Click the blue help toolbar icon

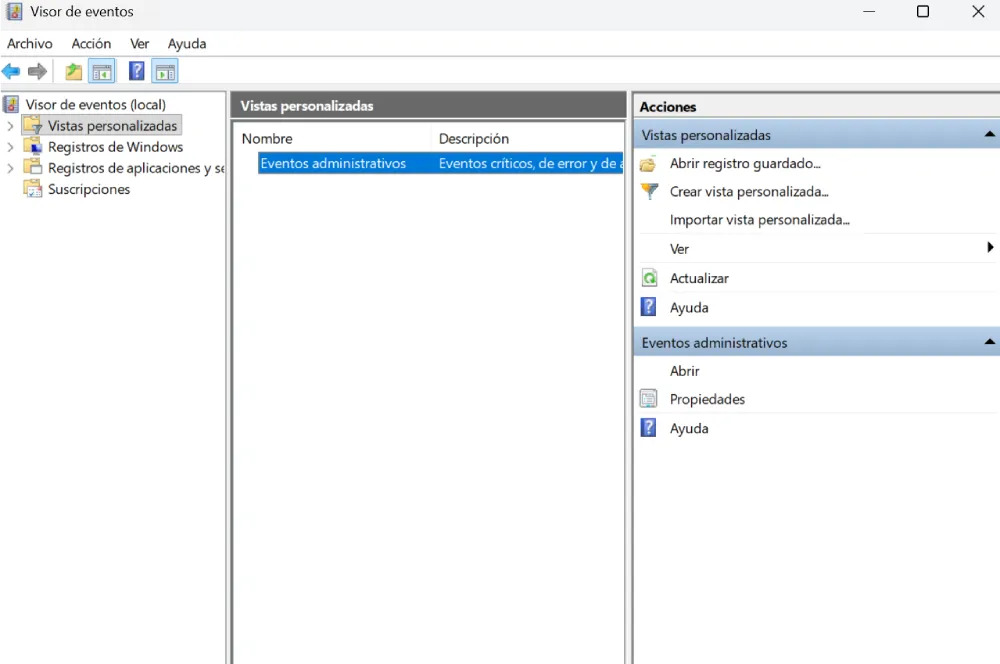tap(137, 71)
